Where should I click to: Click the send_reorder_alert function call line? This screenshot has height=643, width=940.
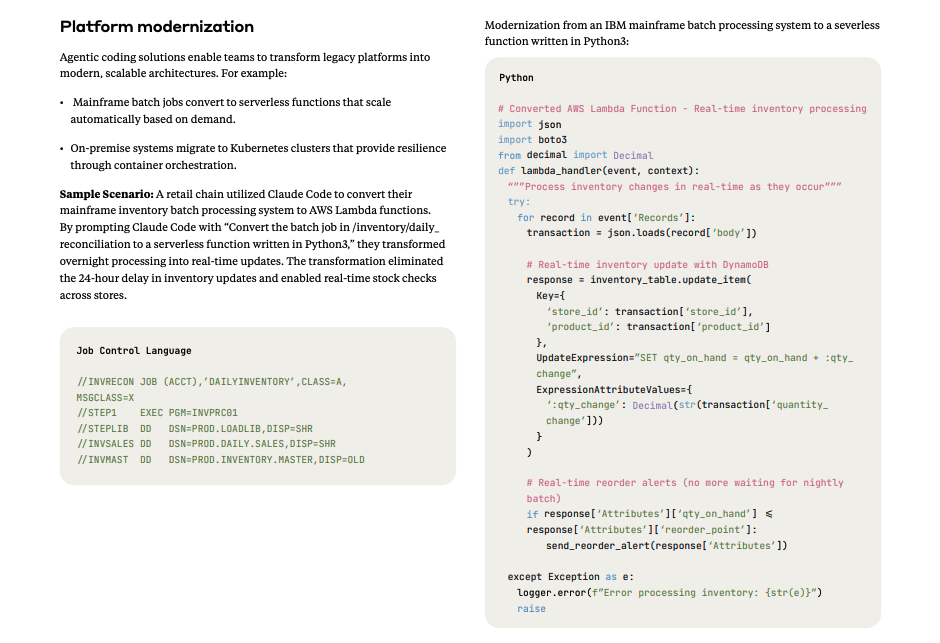click(x=666, y=545)
